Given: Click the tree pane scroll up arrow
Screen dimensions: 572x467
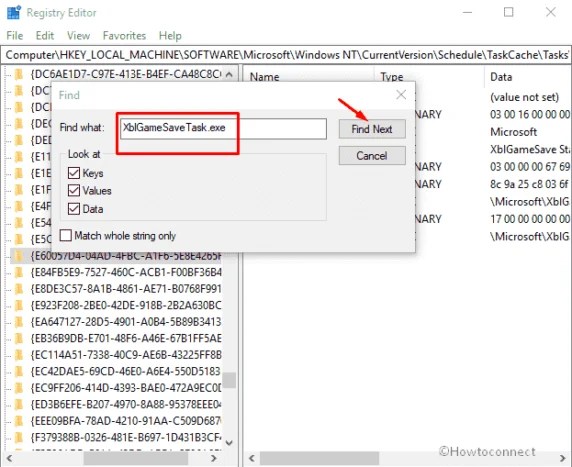Looking at the screenshot, I should pos(229,74).
